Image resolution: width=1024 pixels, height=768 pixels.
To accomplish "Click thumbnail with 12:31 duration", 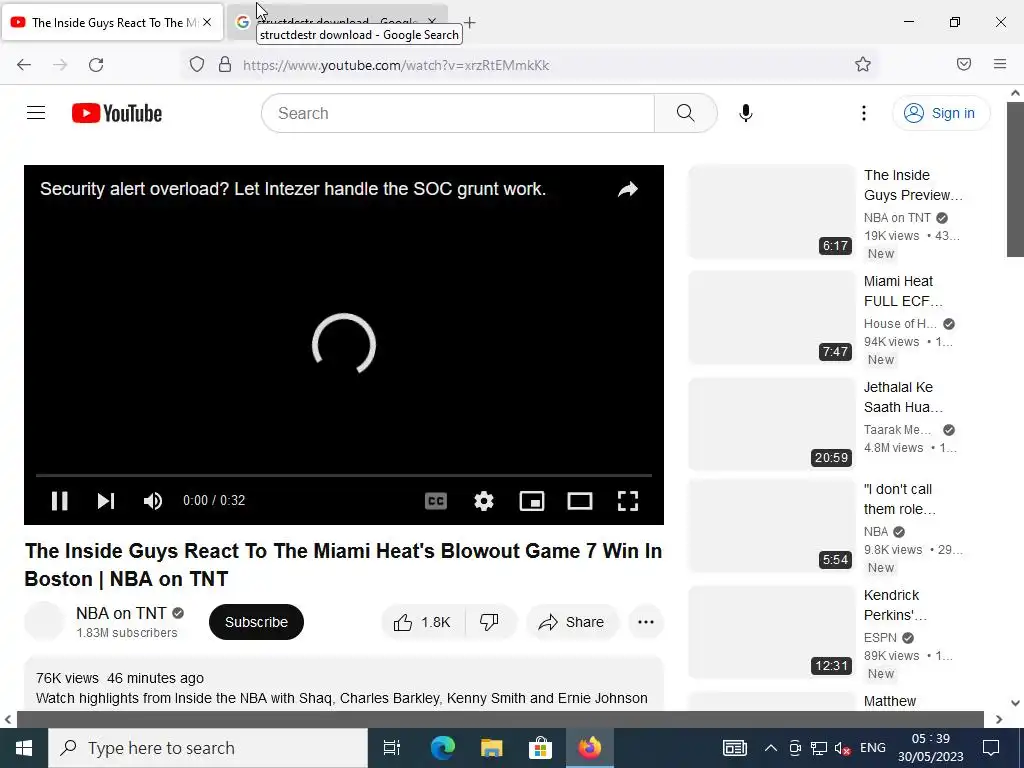I will (x=772, y=632).
